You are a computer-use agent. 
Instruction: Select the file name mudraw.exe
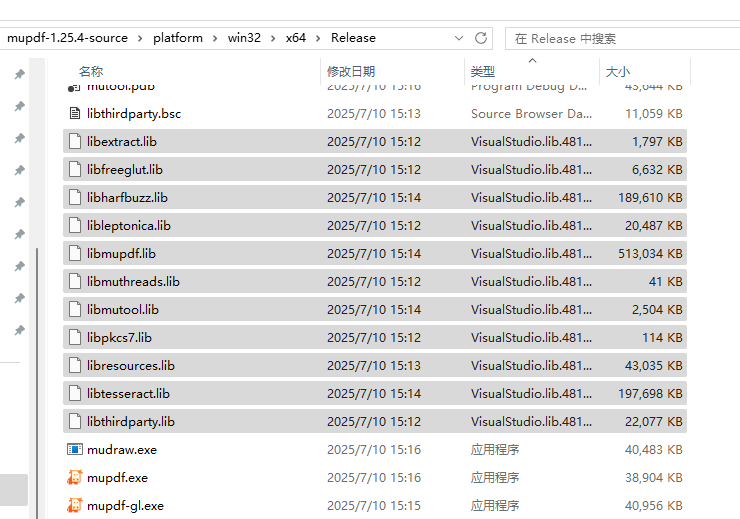click(122, 450)
